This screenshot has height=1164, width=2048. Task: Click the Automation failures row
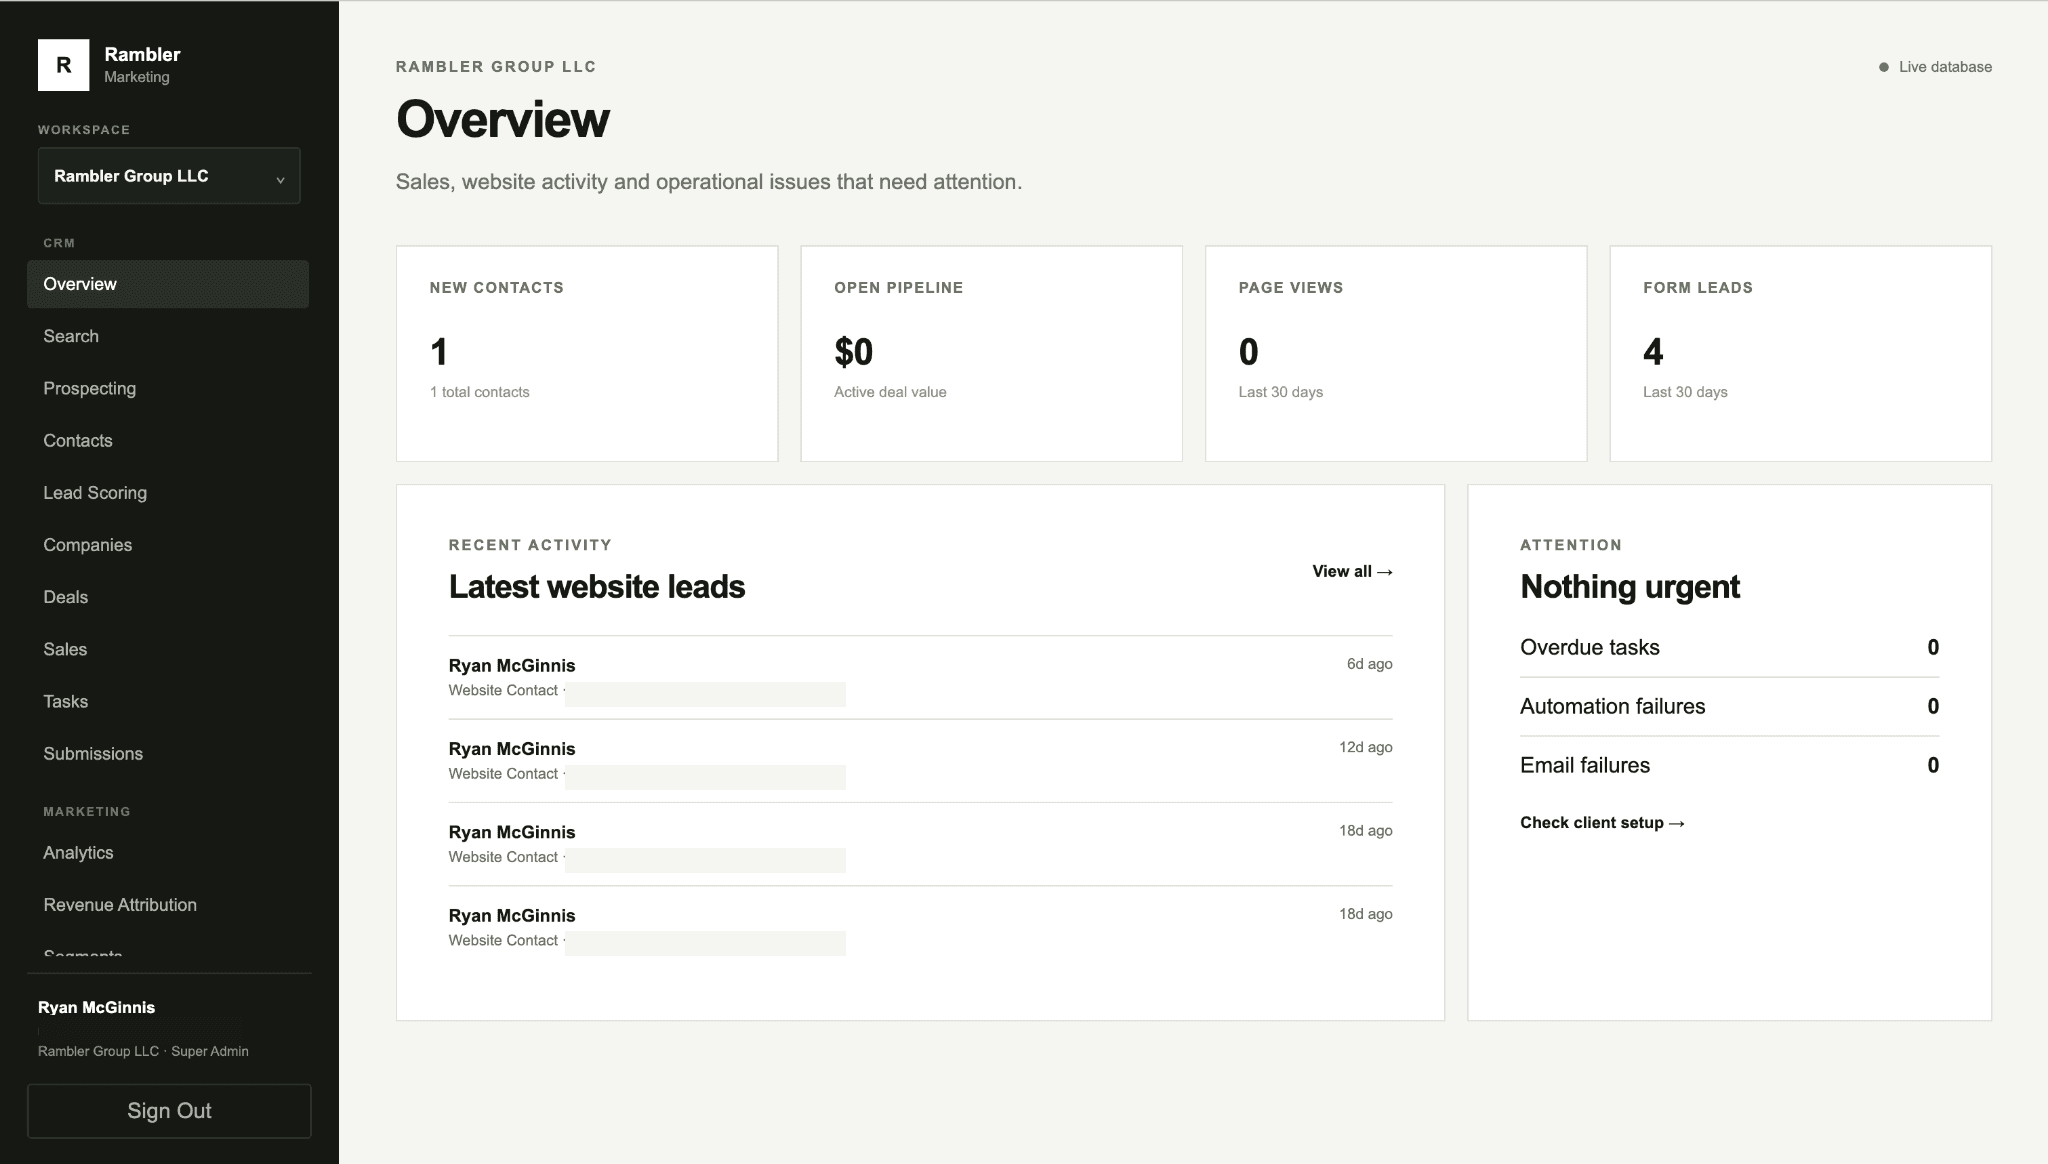[1729, 706]
